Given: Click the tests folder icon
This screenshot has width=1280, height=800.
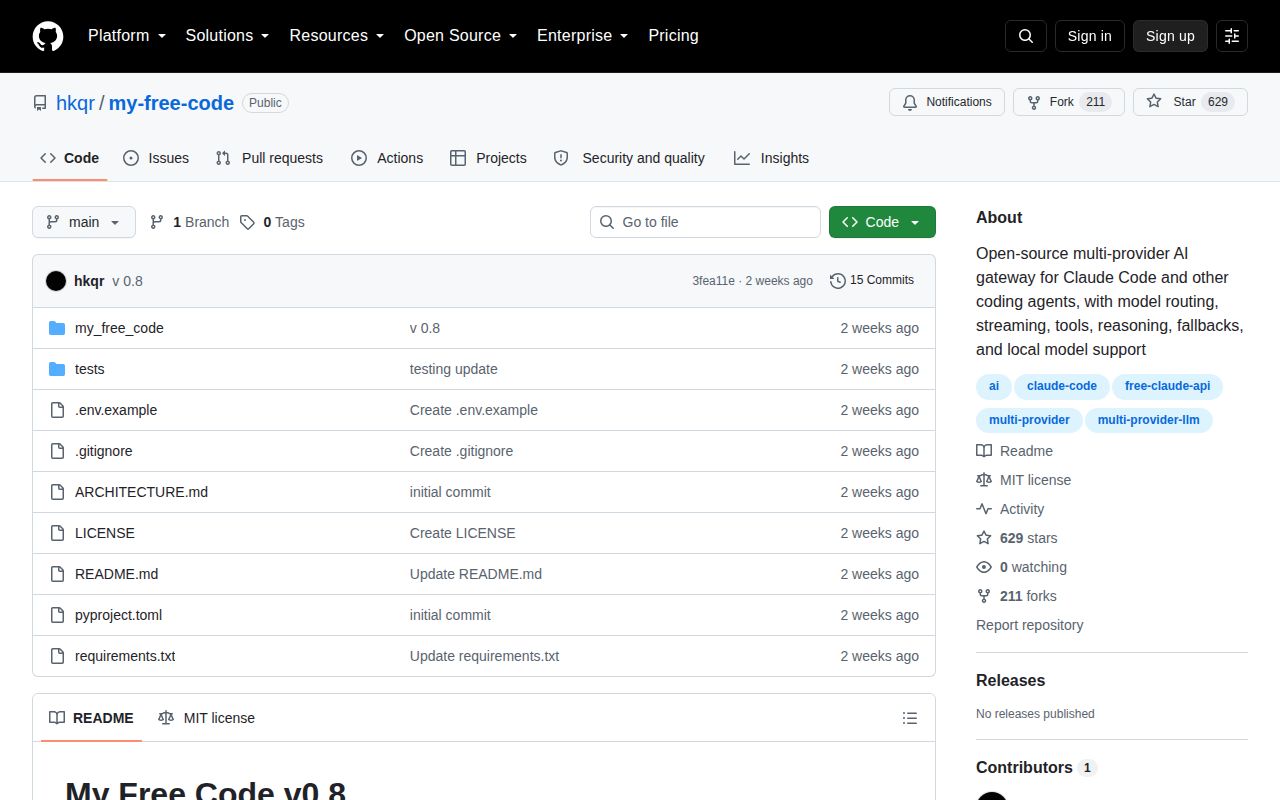Looking at the screenshot, I should [57, 369].
